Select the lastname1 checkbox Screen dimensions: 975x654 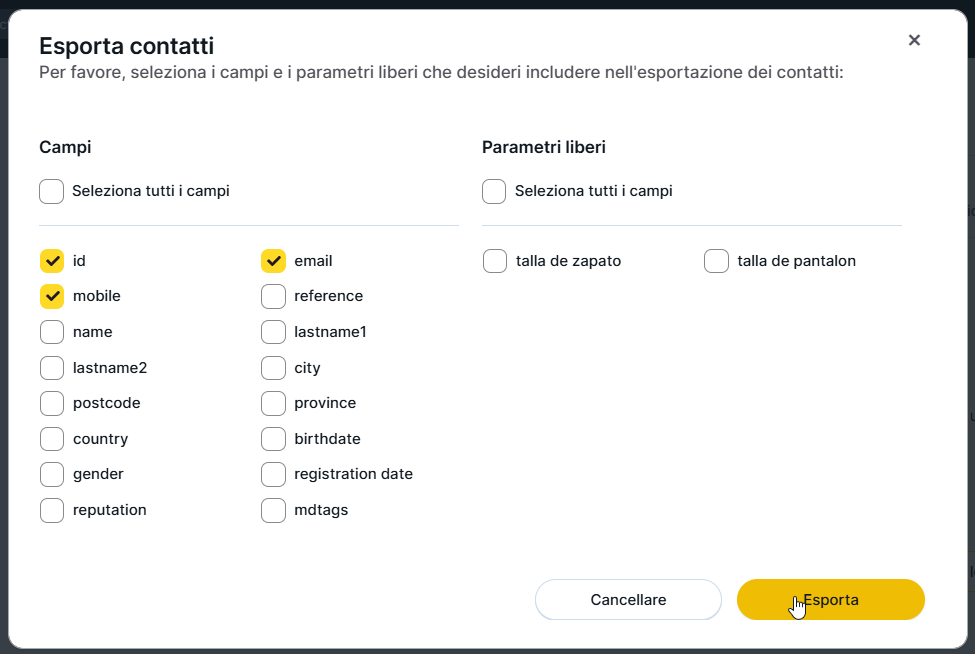click(x=273, y=332)
